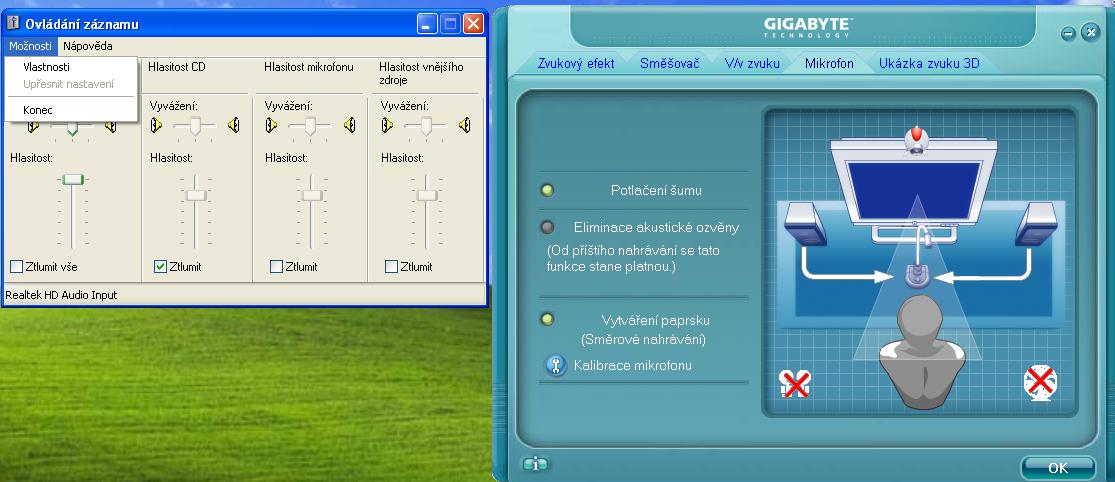Click the right balance speaker icon for CD
The image size is (1115, 482).
233,126
